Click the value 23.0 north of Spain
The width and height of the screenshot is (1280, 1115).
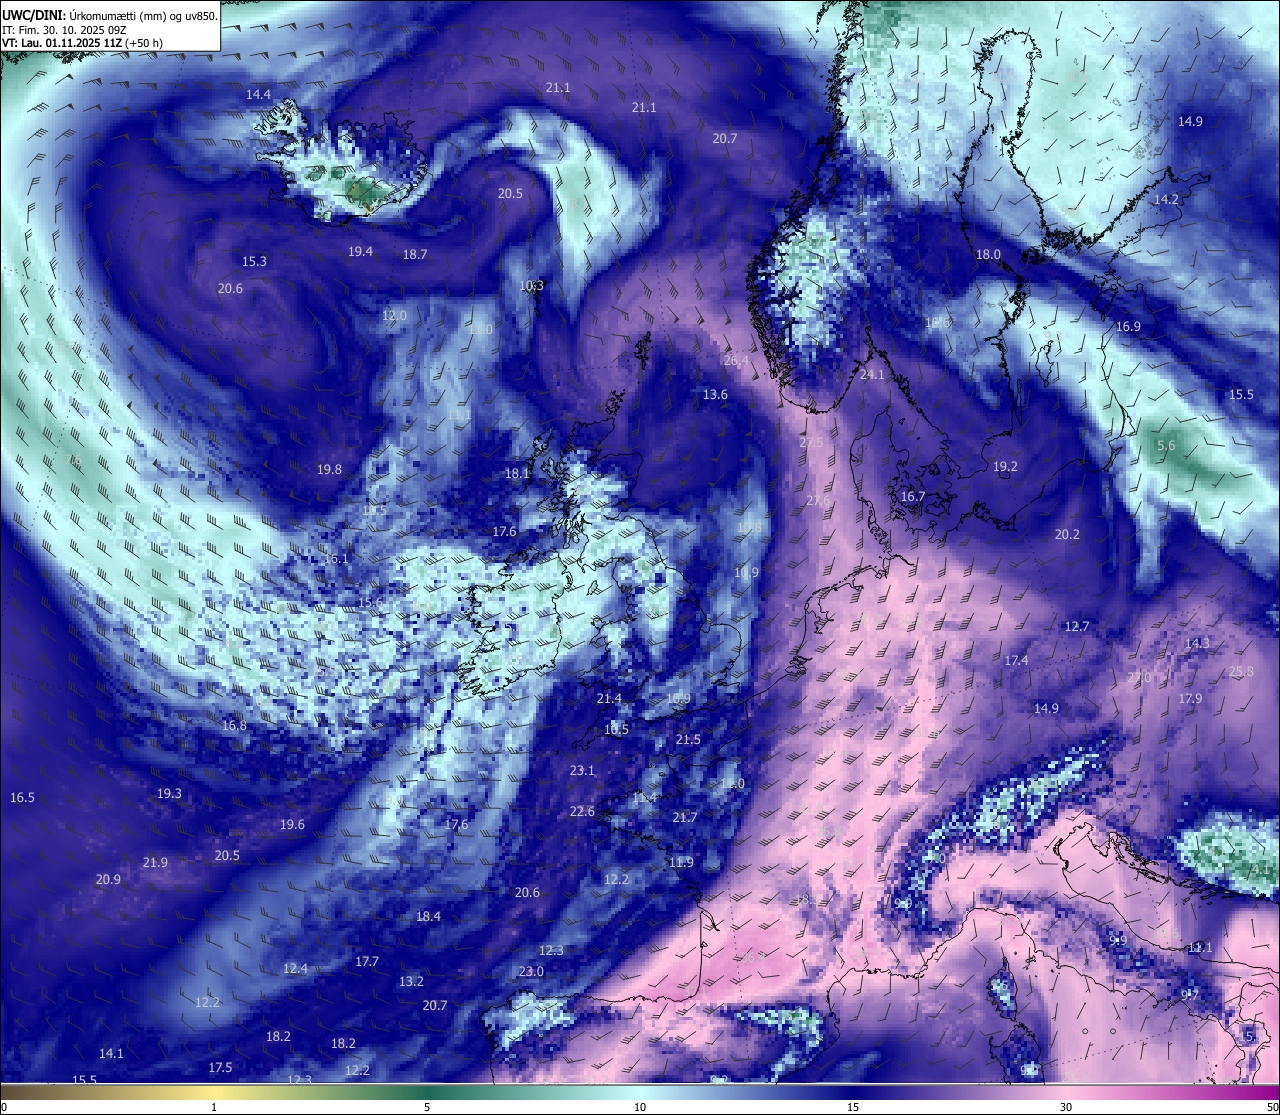(531, 971)
